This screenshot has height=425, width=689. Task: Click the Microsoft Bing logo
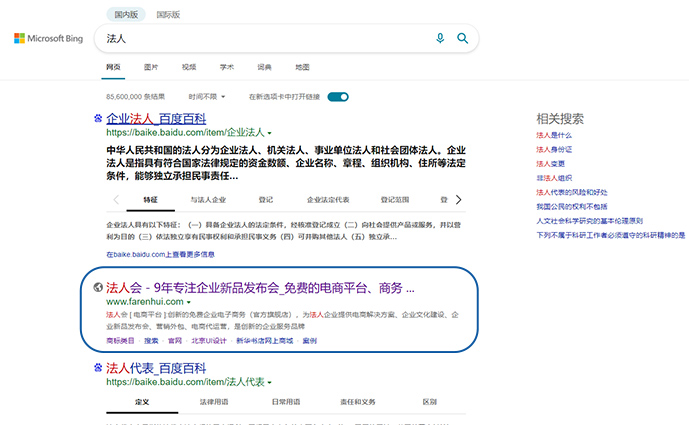[x=48, y=38]
